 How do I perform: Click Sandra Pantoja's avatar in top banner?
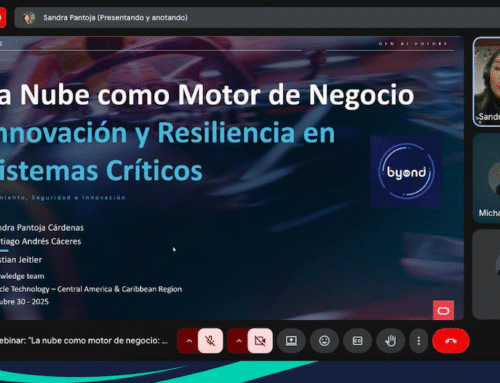(29, 18)
